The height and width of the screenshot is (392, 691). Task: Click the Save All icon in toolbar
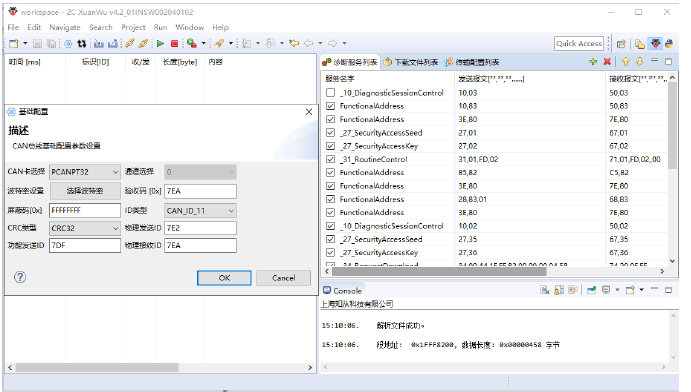click(52, 43)
